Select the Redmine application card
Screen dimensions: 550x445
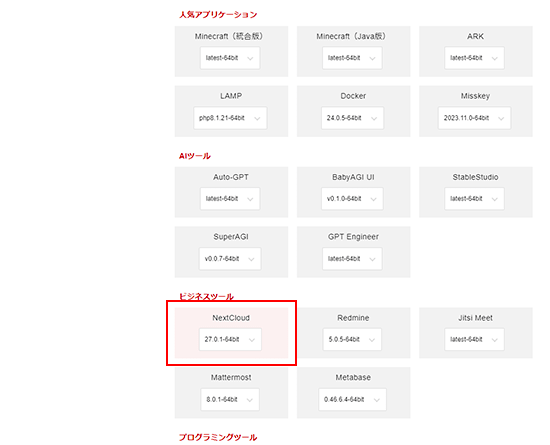[x=354, y=332]
